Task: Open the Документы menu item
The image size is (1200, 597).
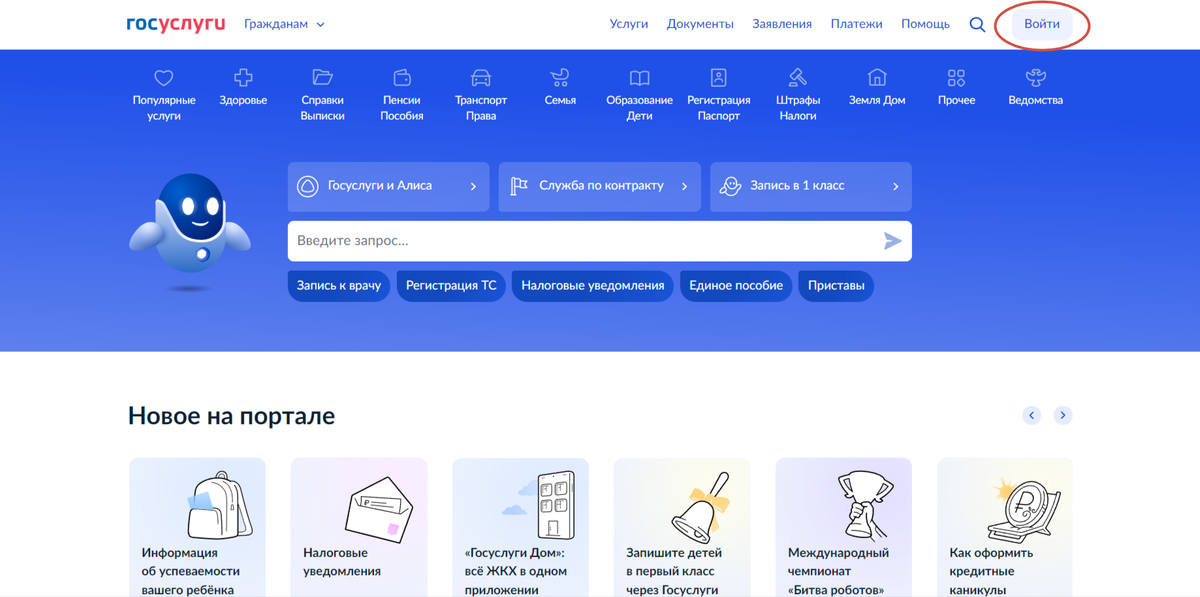Action: tap(700, 24)
